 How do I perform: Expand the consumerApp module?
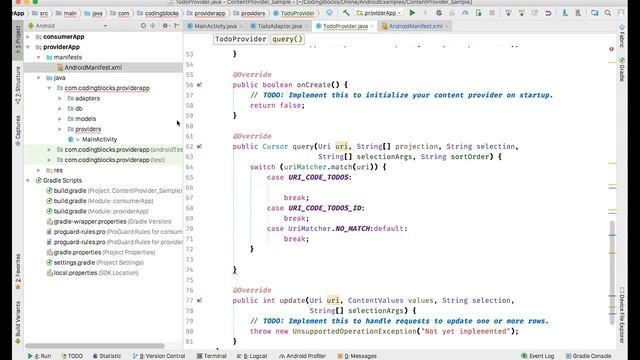click(28, 37)
